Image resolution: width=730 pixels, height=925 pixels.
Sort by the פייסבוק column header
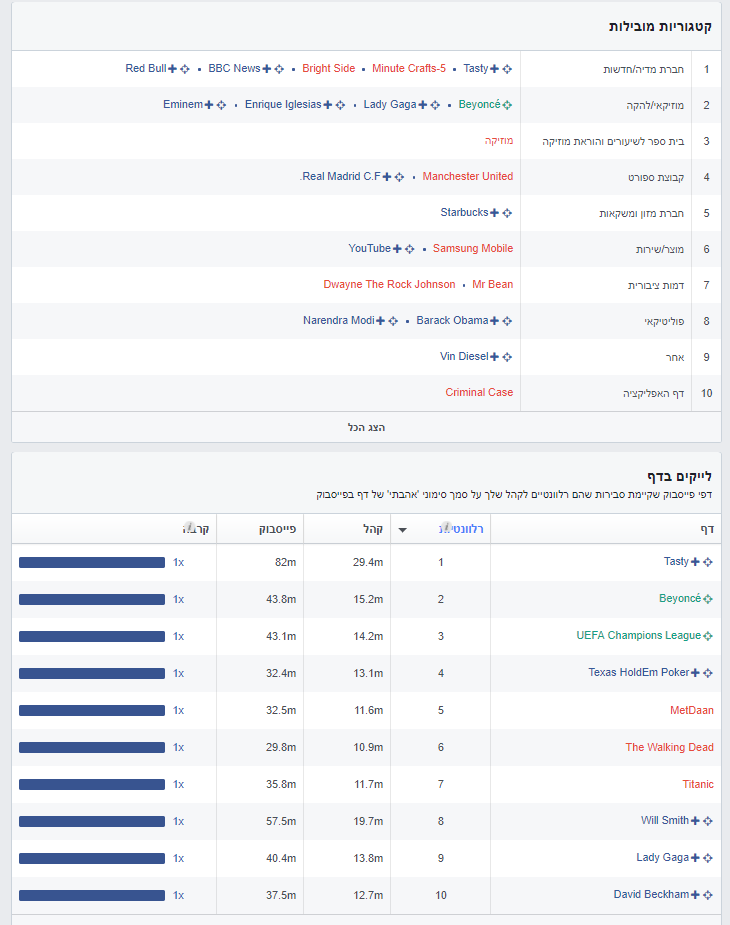[x=277, y=529]
